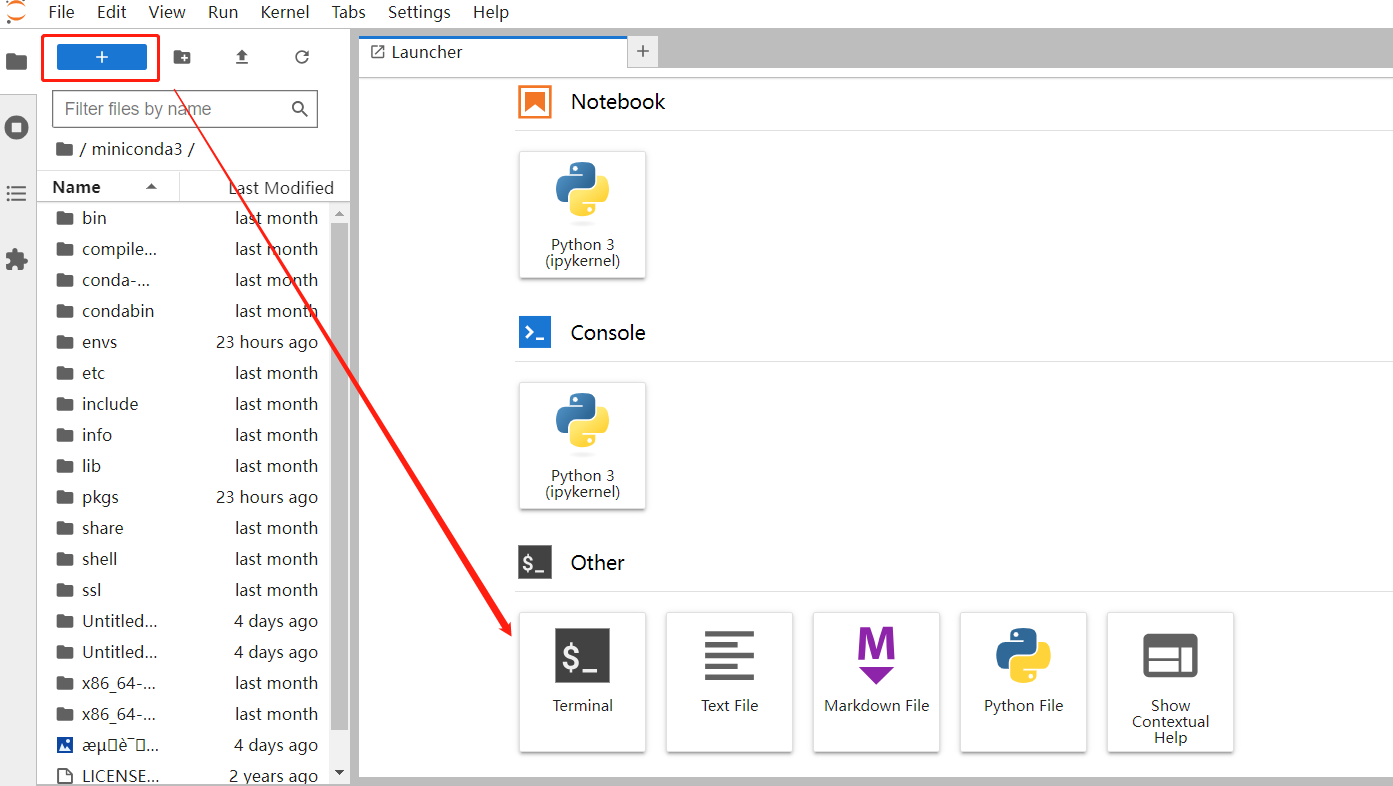Image resolution: width=1393 pixels, height=786 pixels.
Task: Click the Other section terminal icon
Action: (x=535, y=562)
